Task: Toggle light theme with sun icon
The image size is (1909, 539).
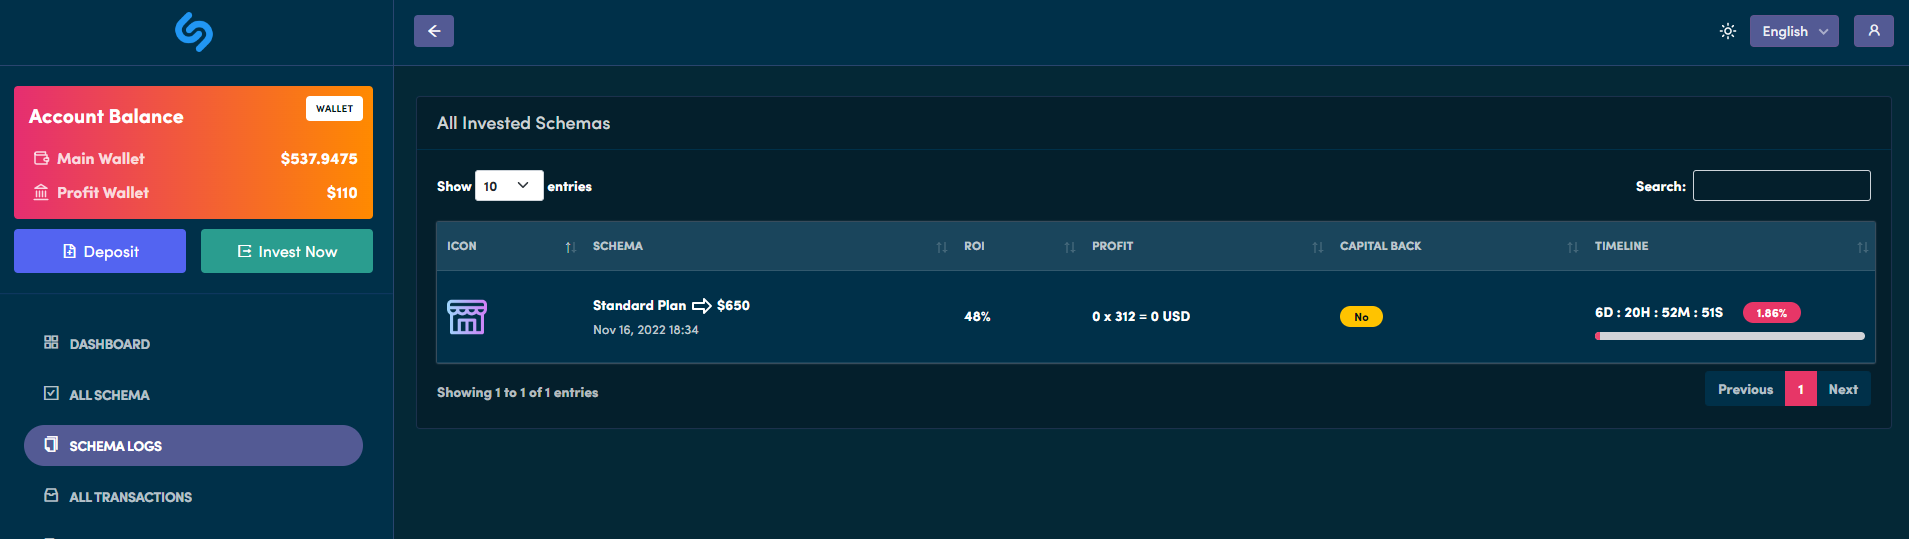Action: pos(1727,31)
